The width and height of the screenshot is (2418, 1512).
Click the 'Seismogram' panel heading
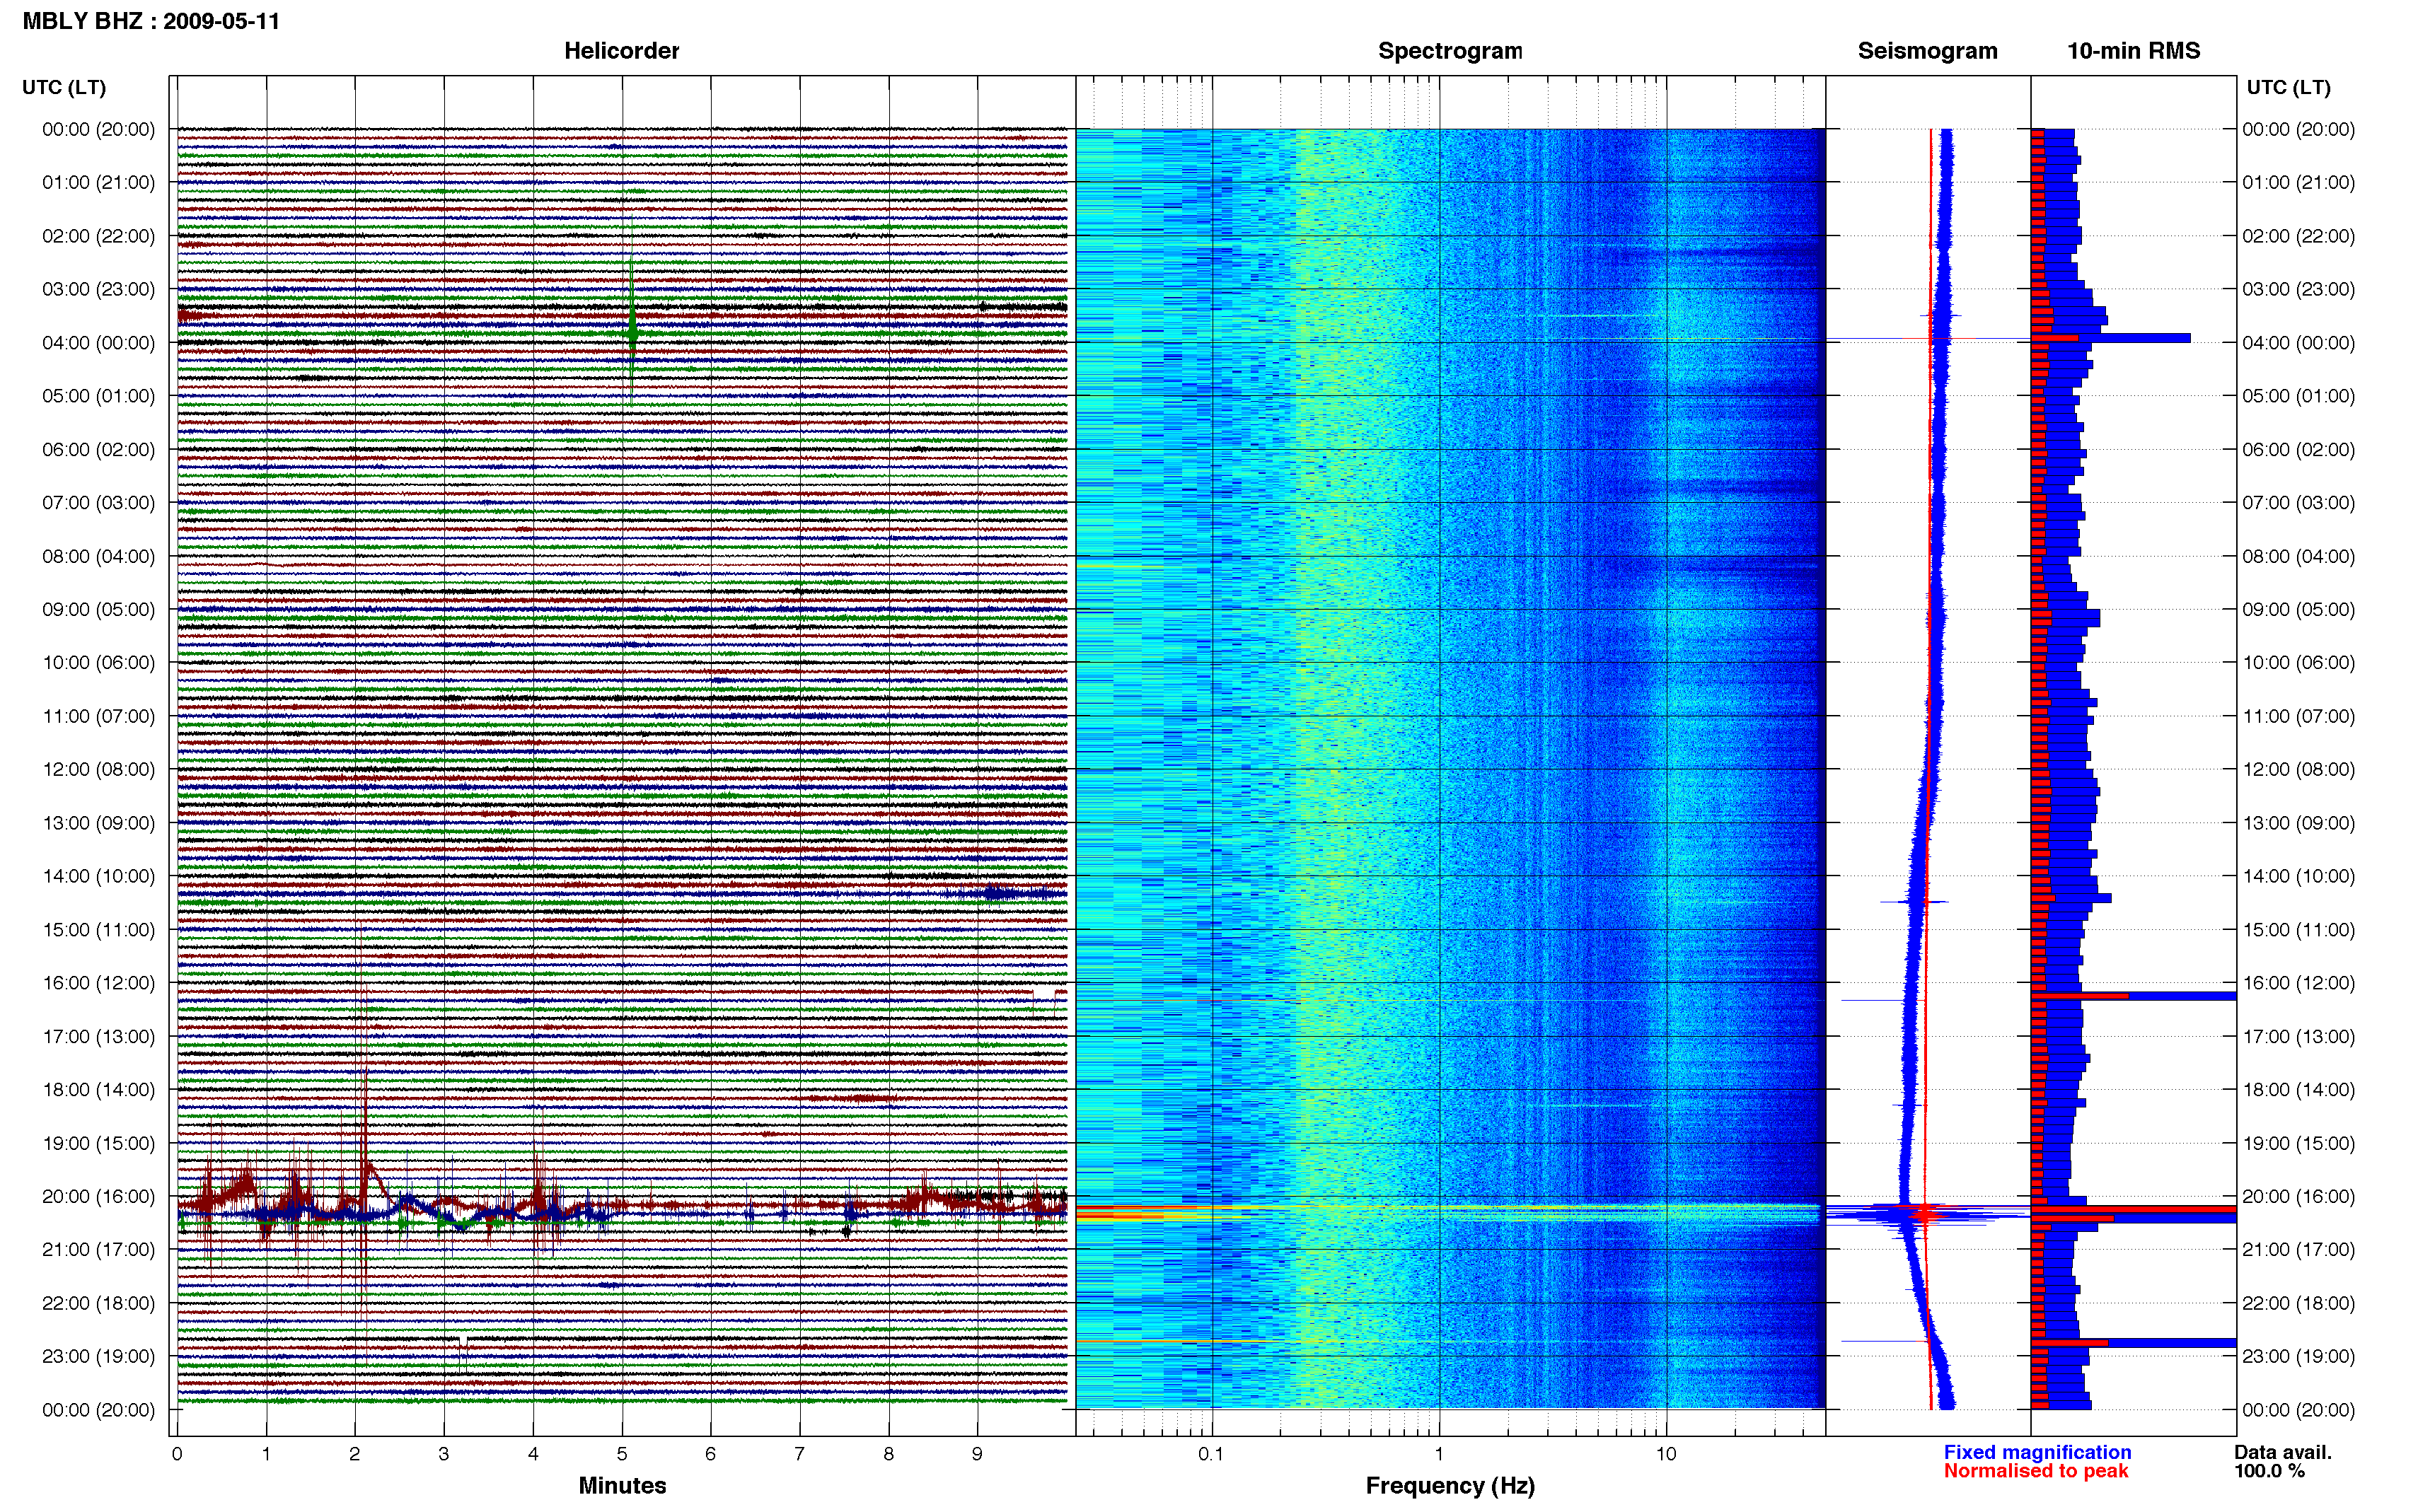point(1927,51)
